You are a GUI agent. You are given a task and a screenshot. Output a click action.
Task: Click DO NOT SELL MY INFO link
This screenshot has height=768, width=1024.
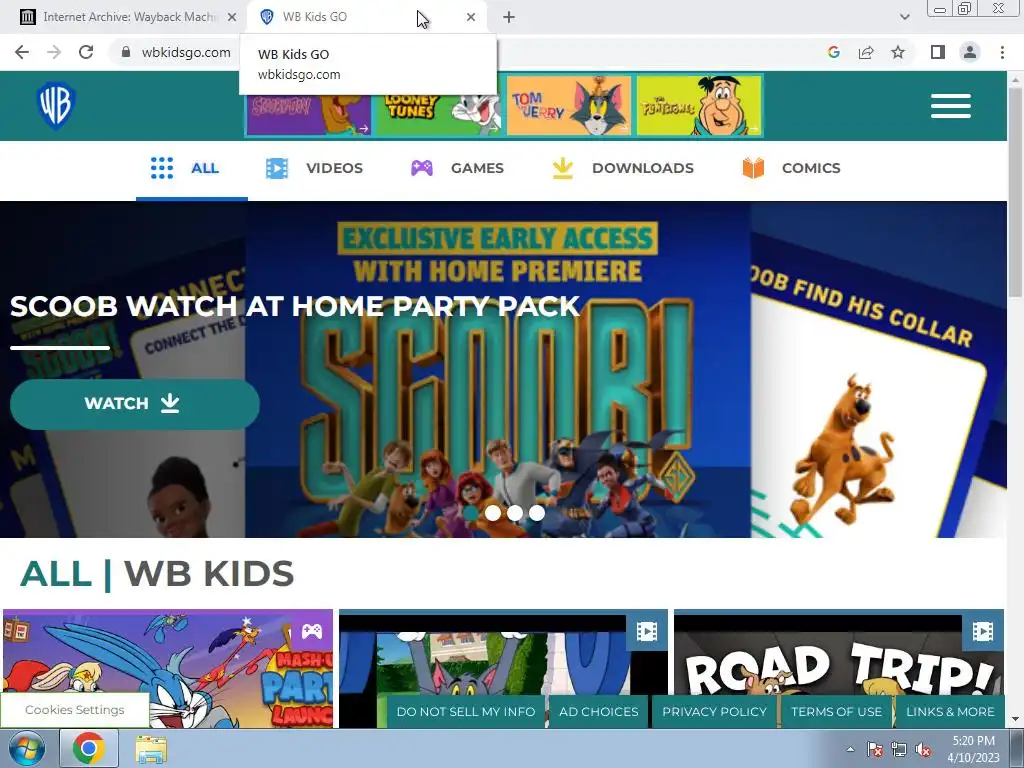coord(466,712)
